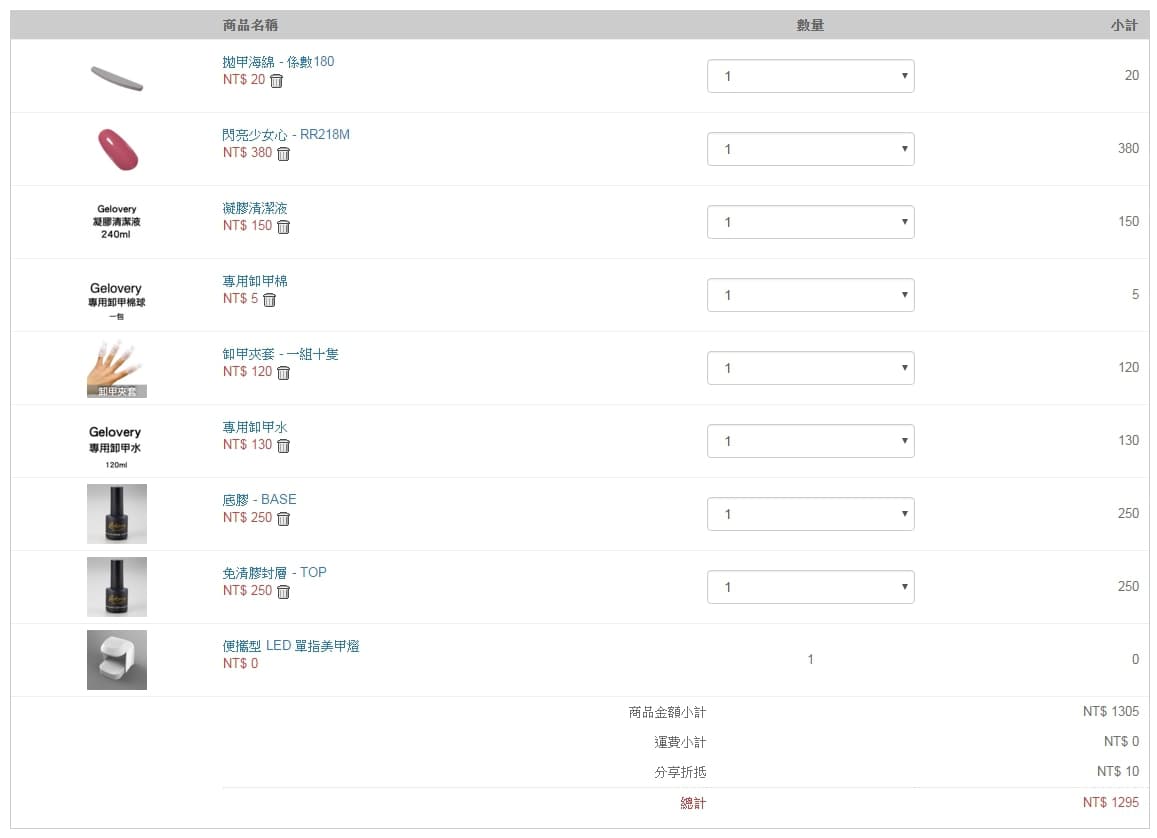
Task: Remove 免清膠封層 TOP with trash icon
Action: tap(284, 592)
